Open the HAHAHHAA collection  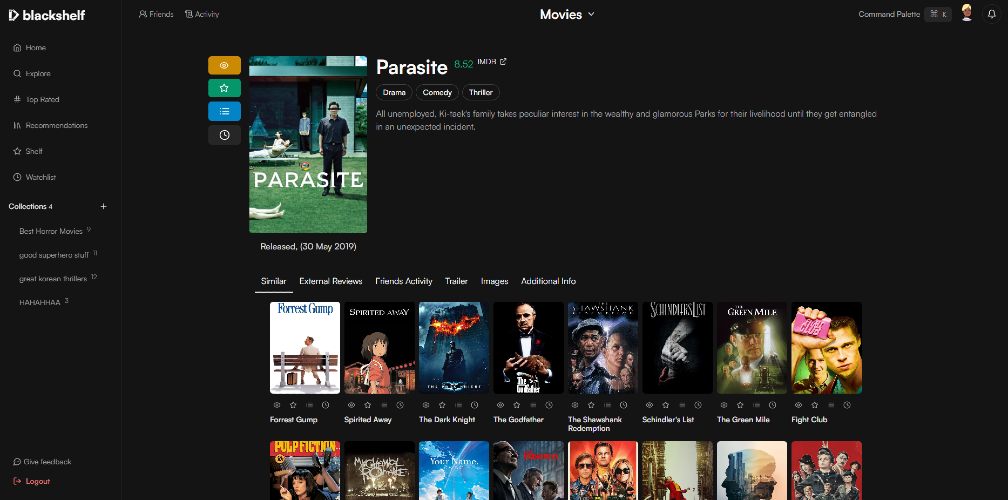[44, 302]
